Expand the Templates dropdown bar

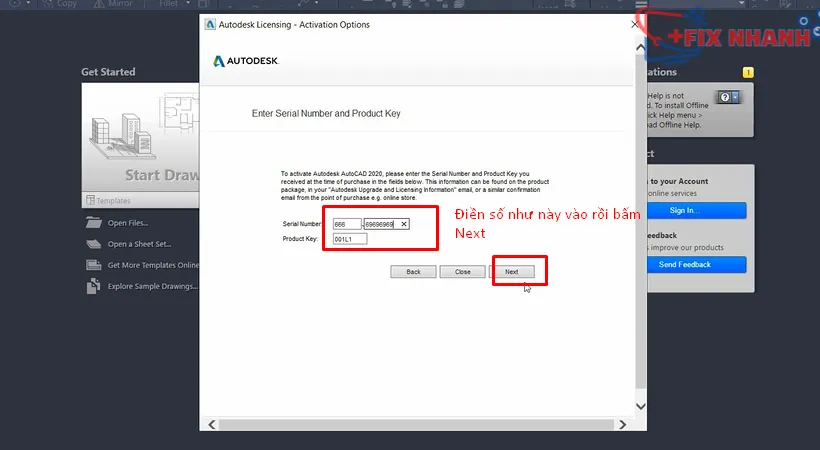click(x=140, y=200)
